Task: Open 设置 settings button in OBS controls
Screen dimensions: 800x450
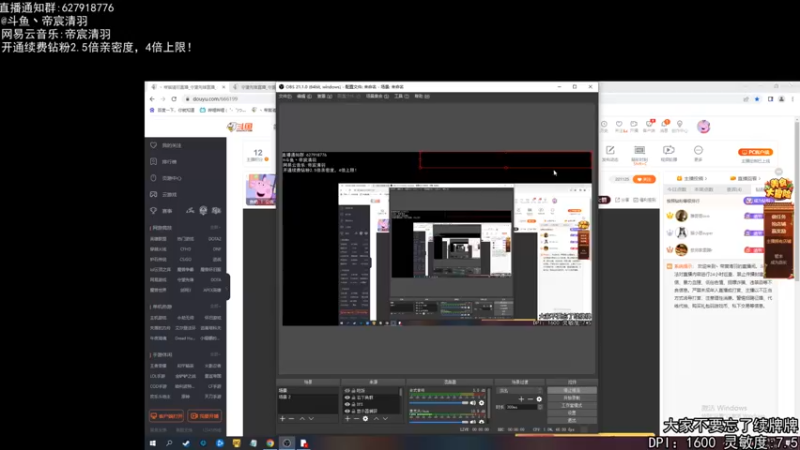Action: pyautogui.click(x=571, y=413)
